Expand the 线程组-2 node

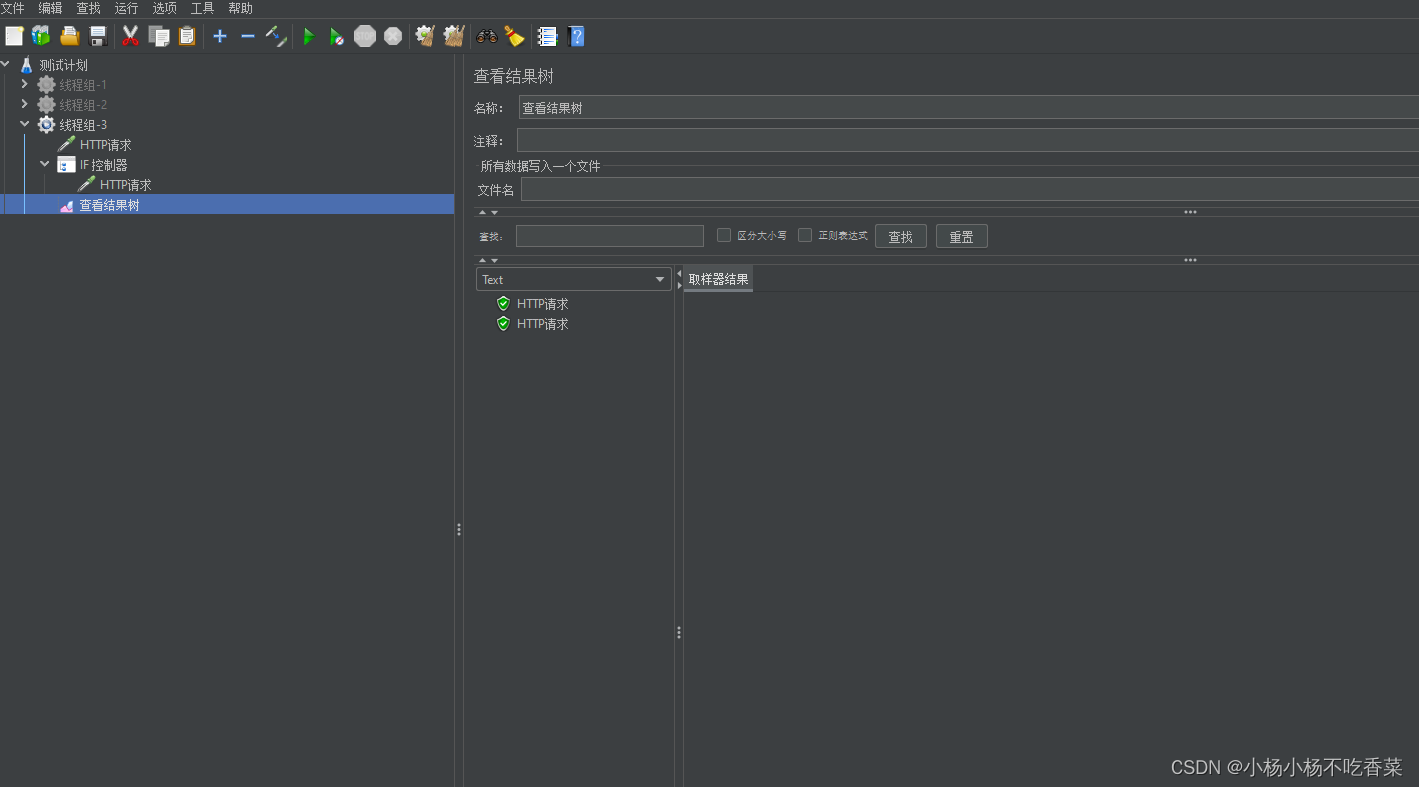25,105
